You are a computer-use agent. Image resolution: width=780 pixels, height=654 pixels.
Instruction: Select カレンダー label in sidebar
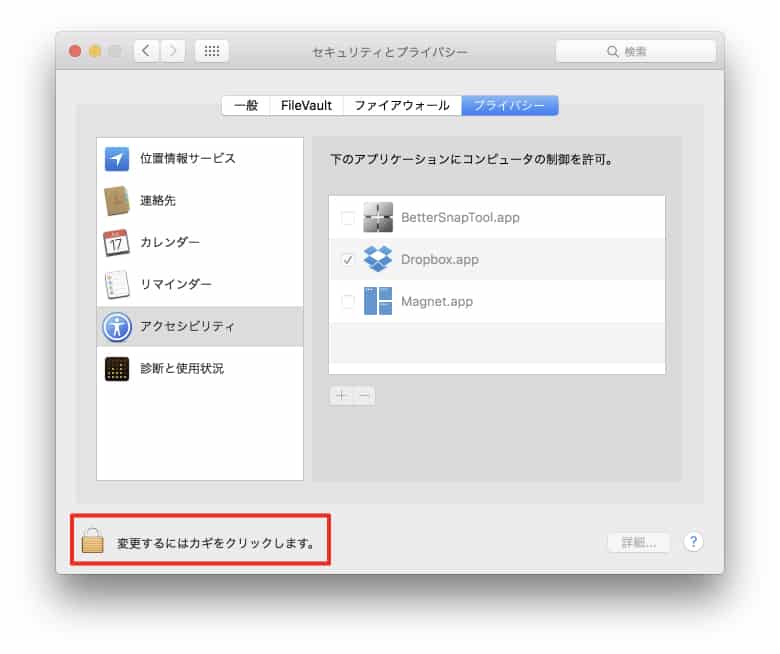170,243
